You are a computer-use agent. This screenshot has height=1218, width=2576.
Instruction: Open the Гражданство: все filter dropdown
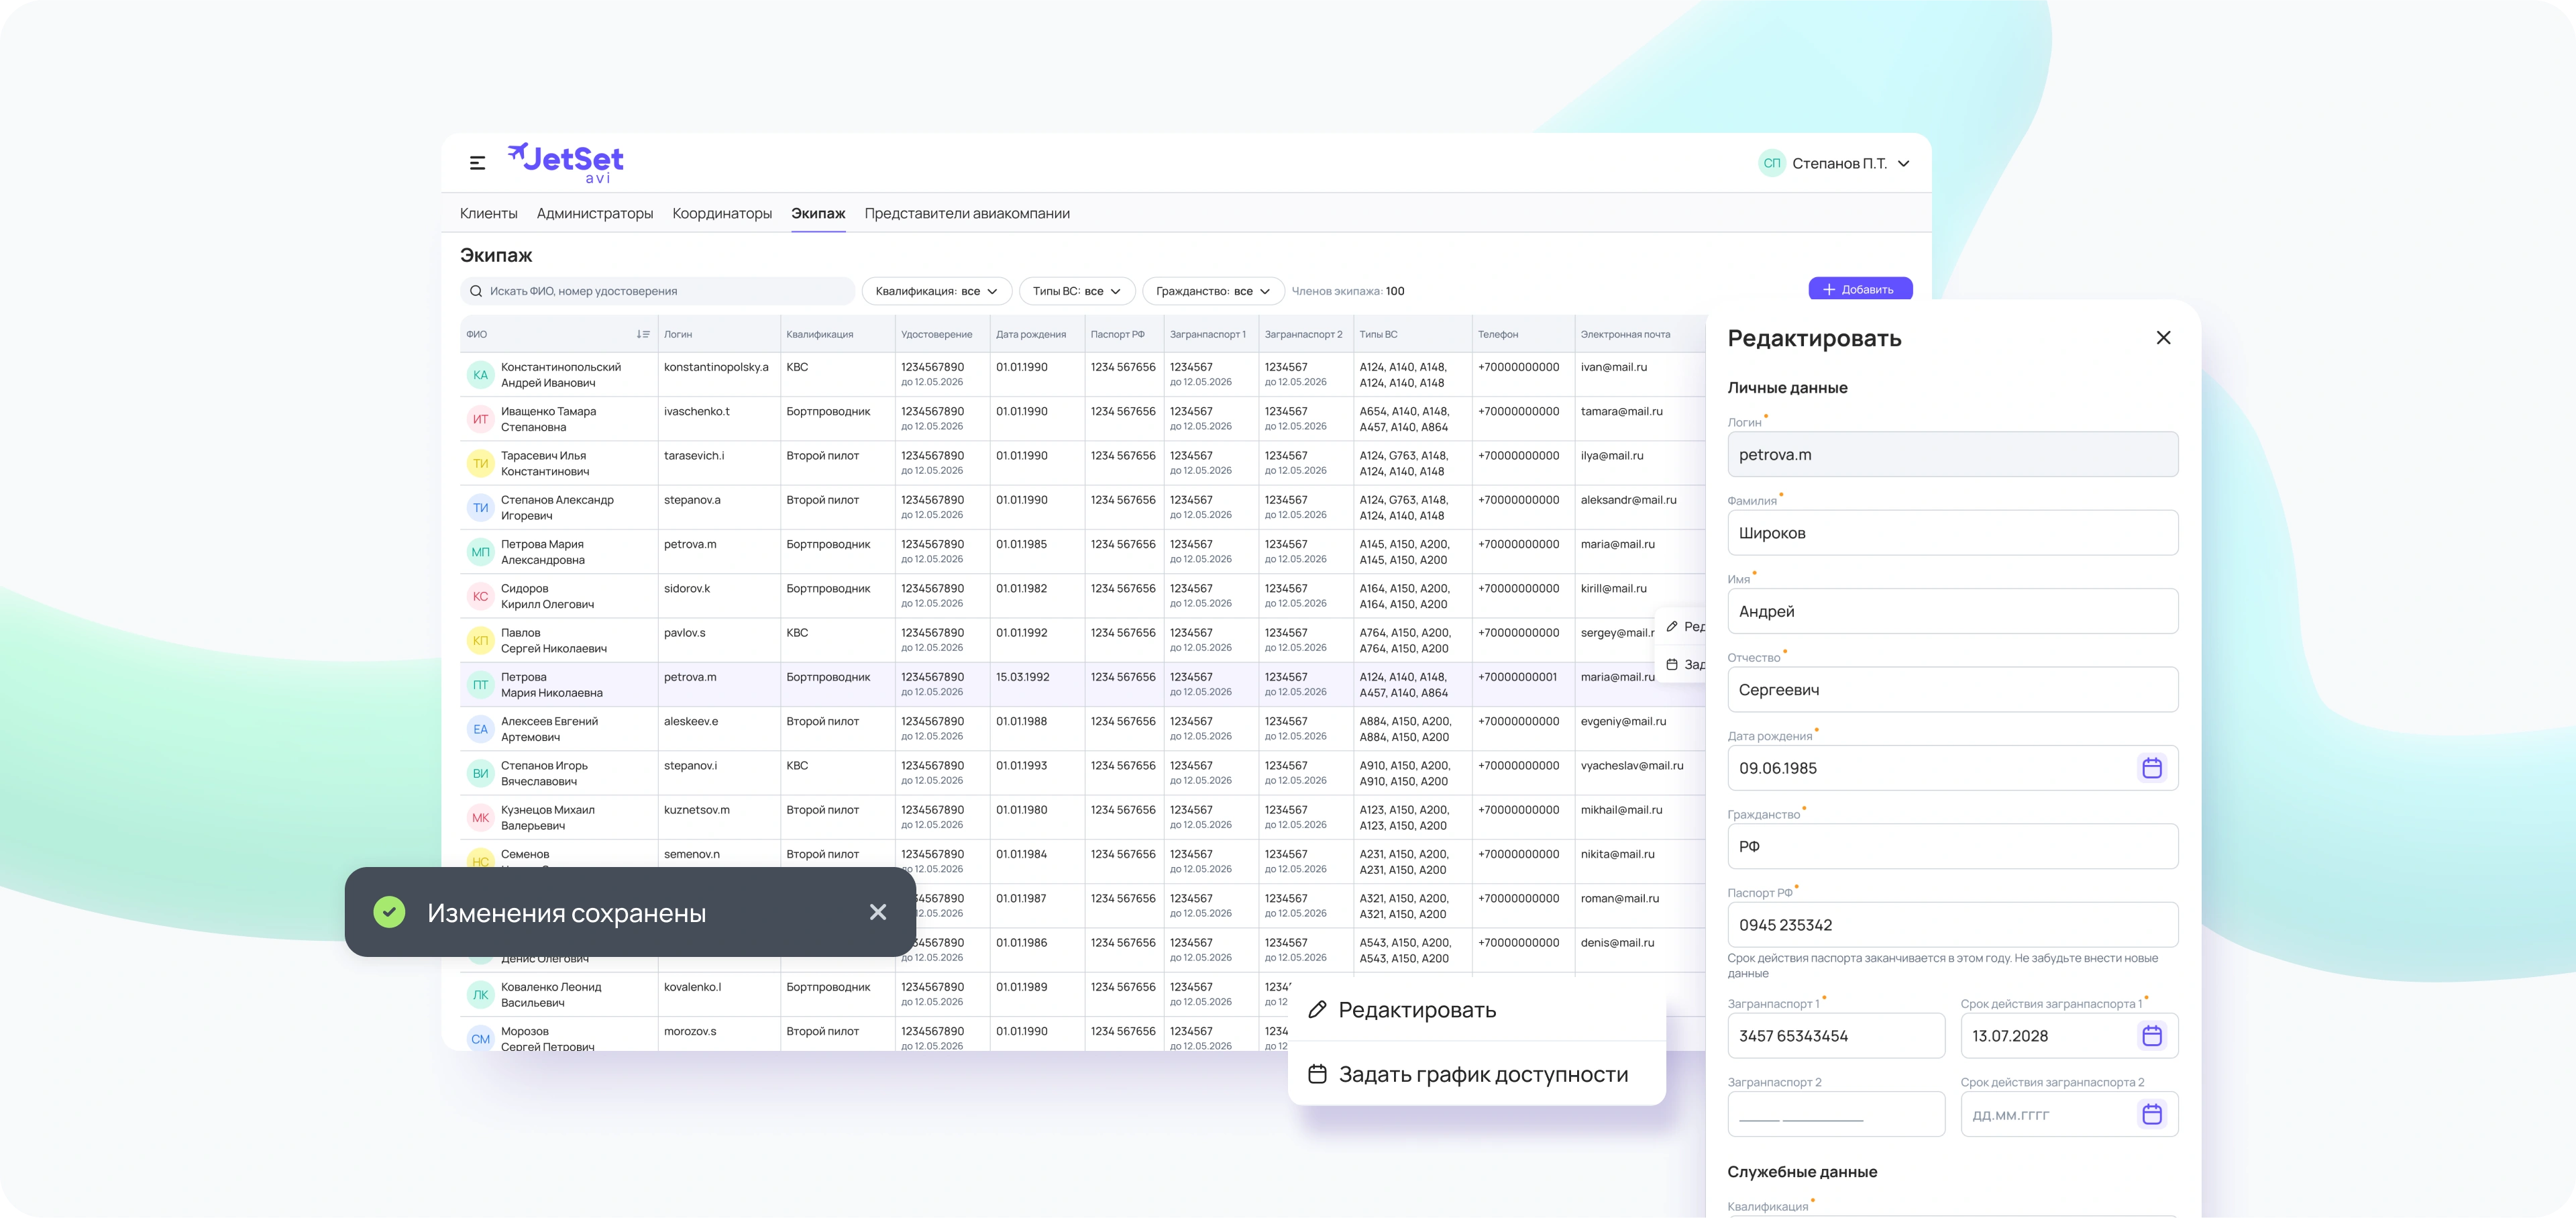[x=1212, y=291]
